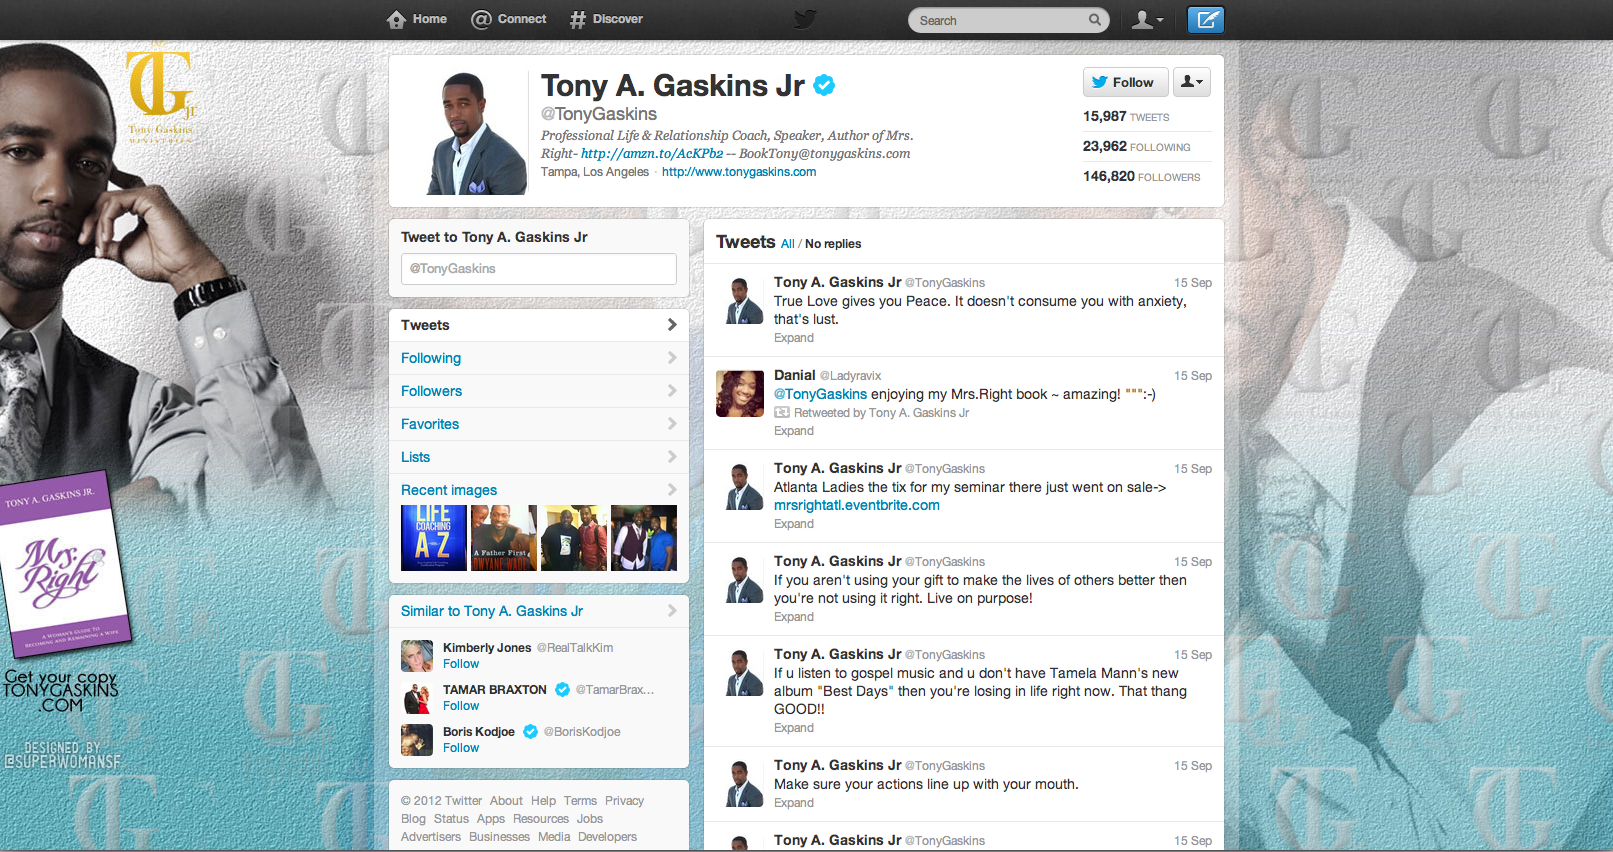Viewport: 1613px width, 852px height.
Task: Open the Privacy footer link
Action: (x=624, y=801)
